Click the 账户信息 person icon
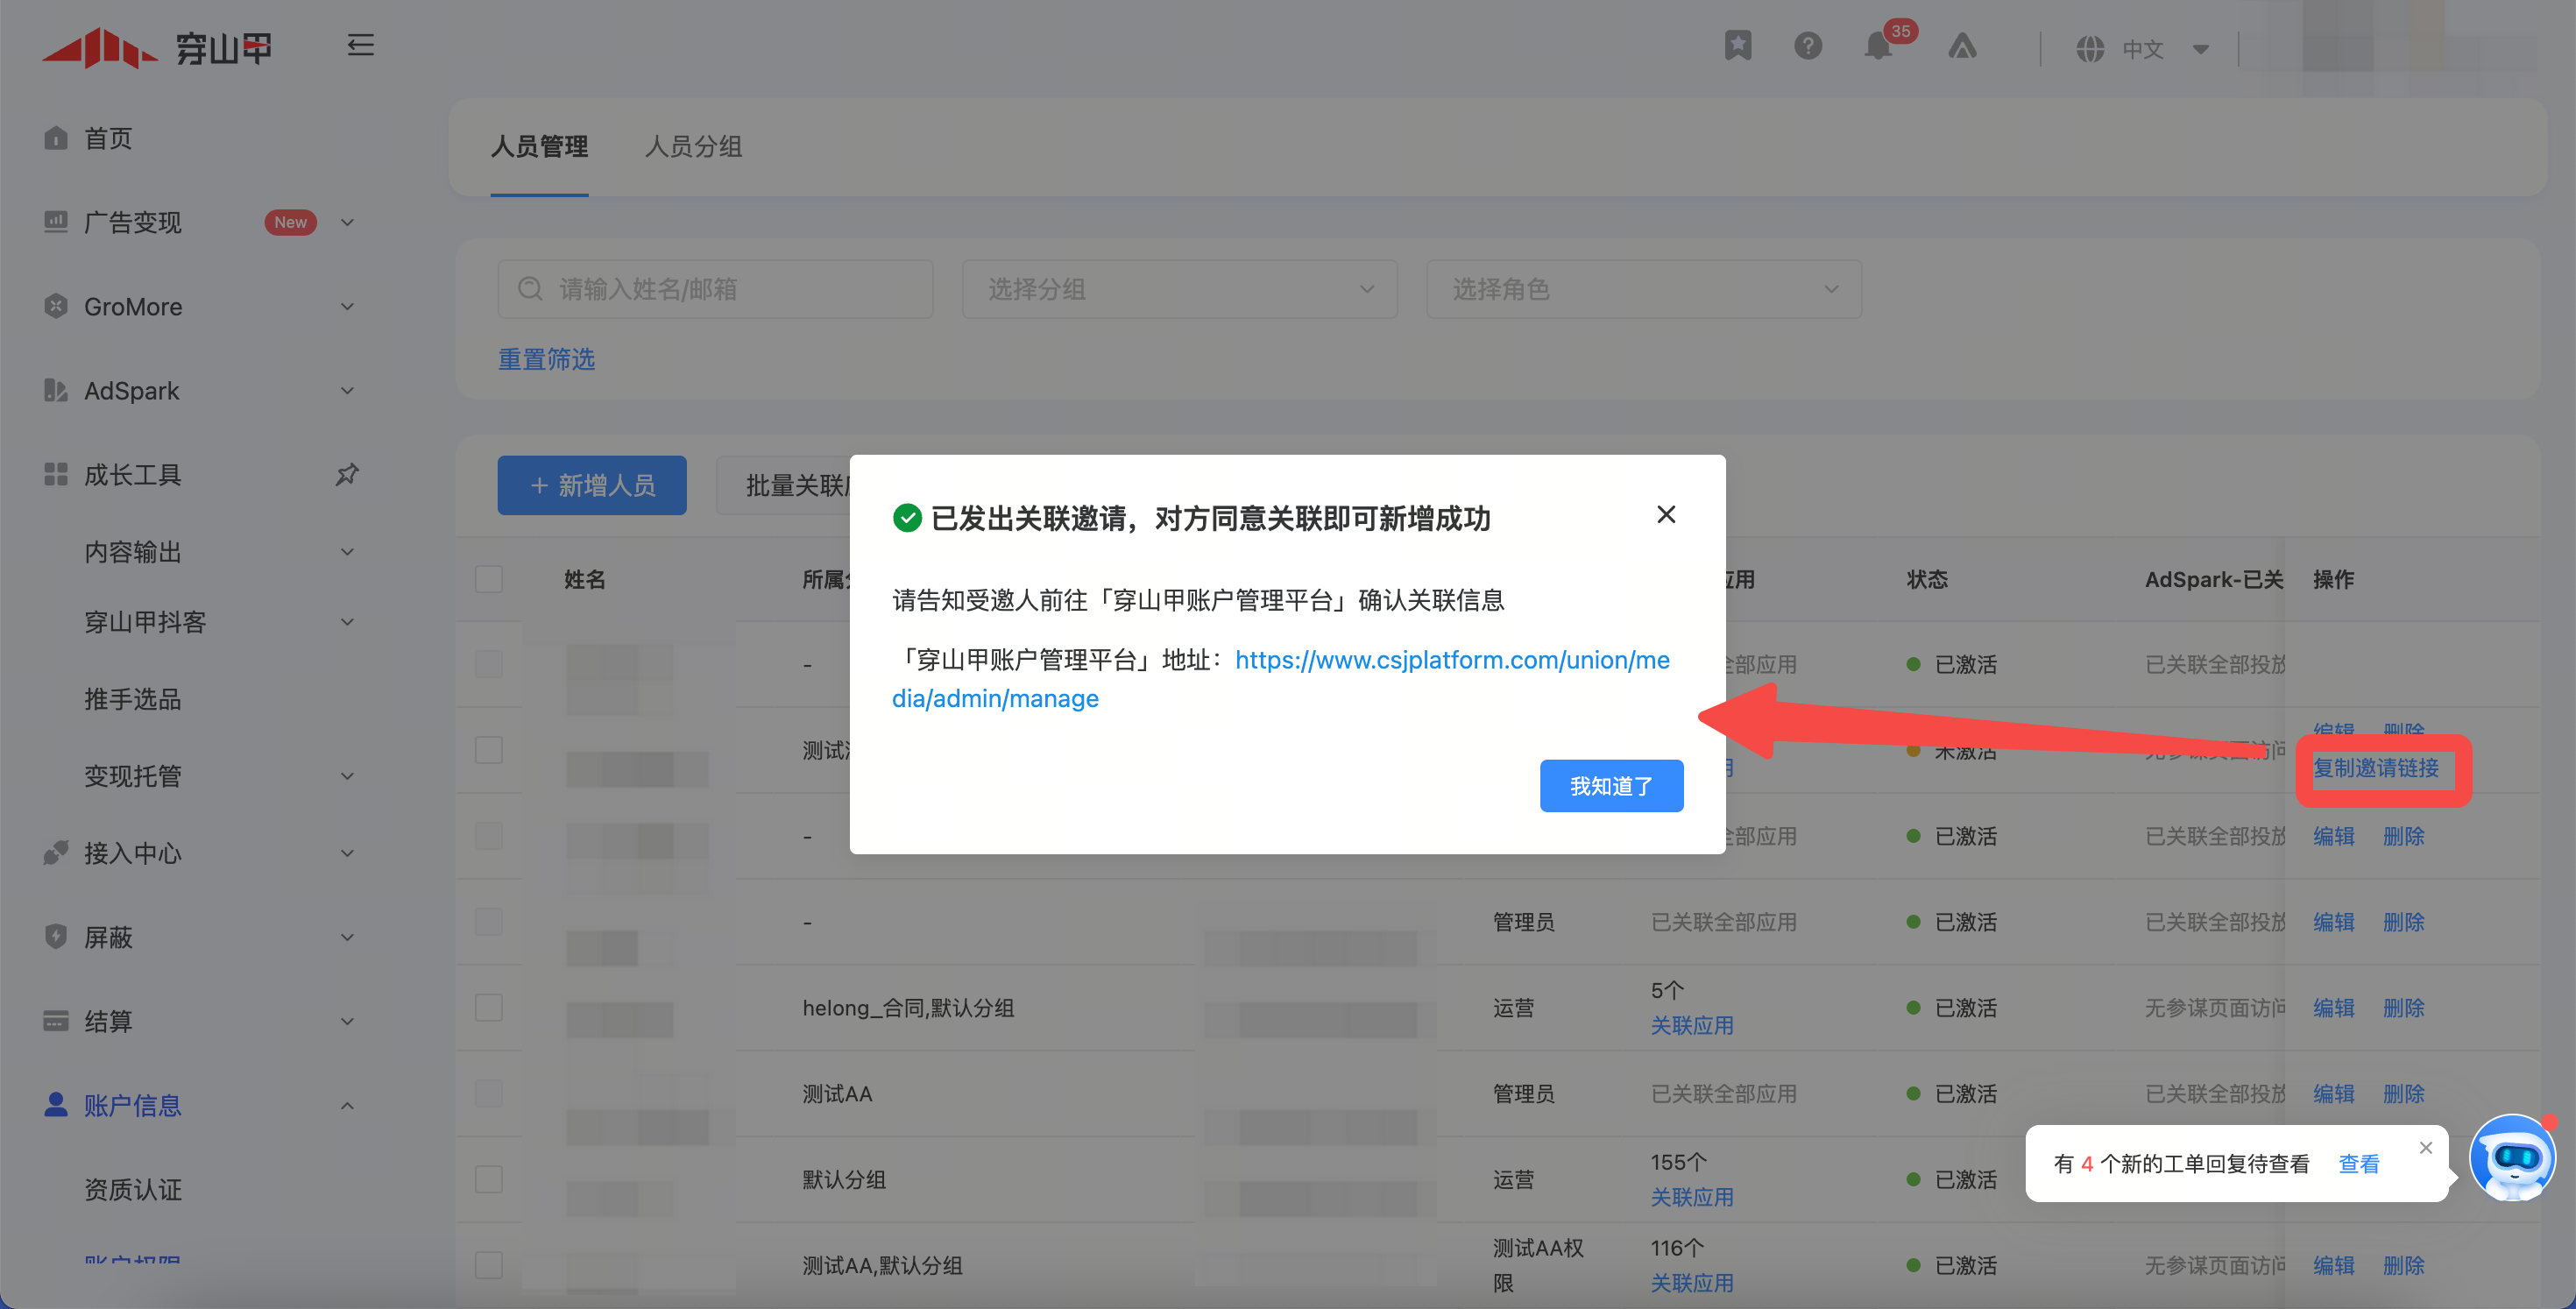 [x=56, y=1105]
